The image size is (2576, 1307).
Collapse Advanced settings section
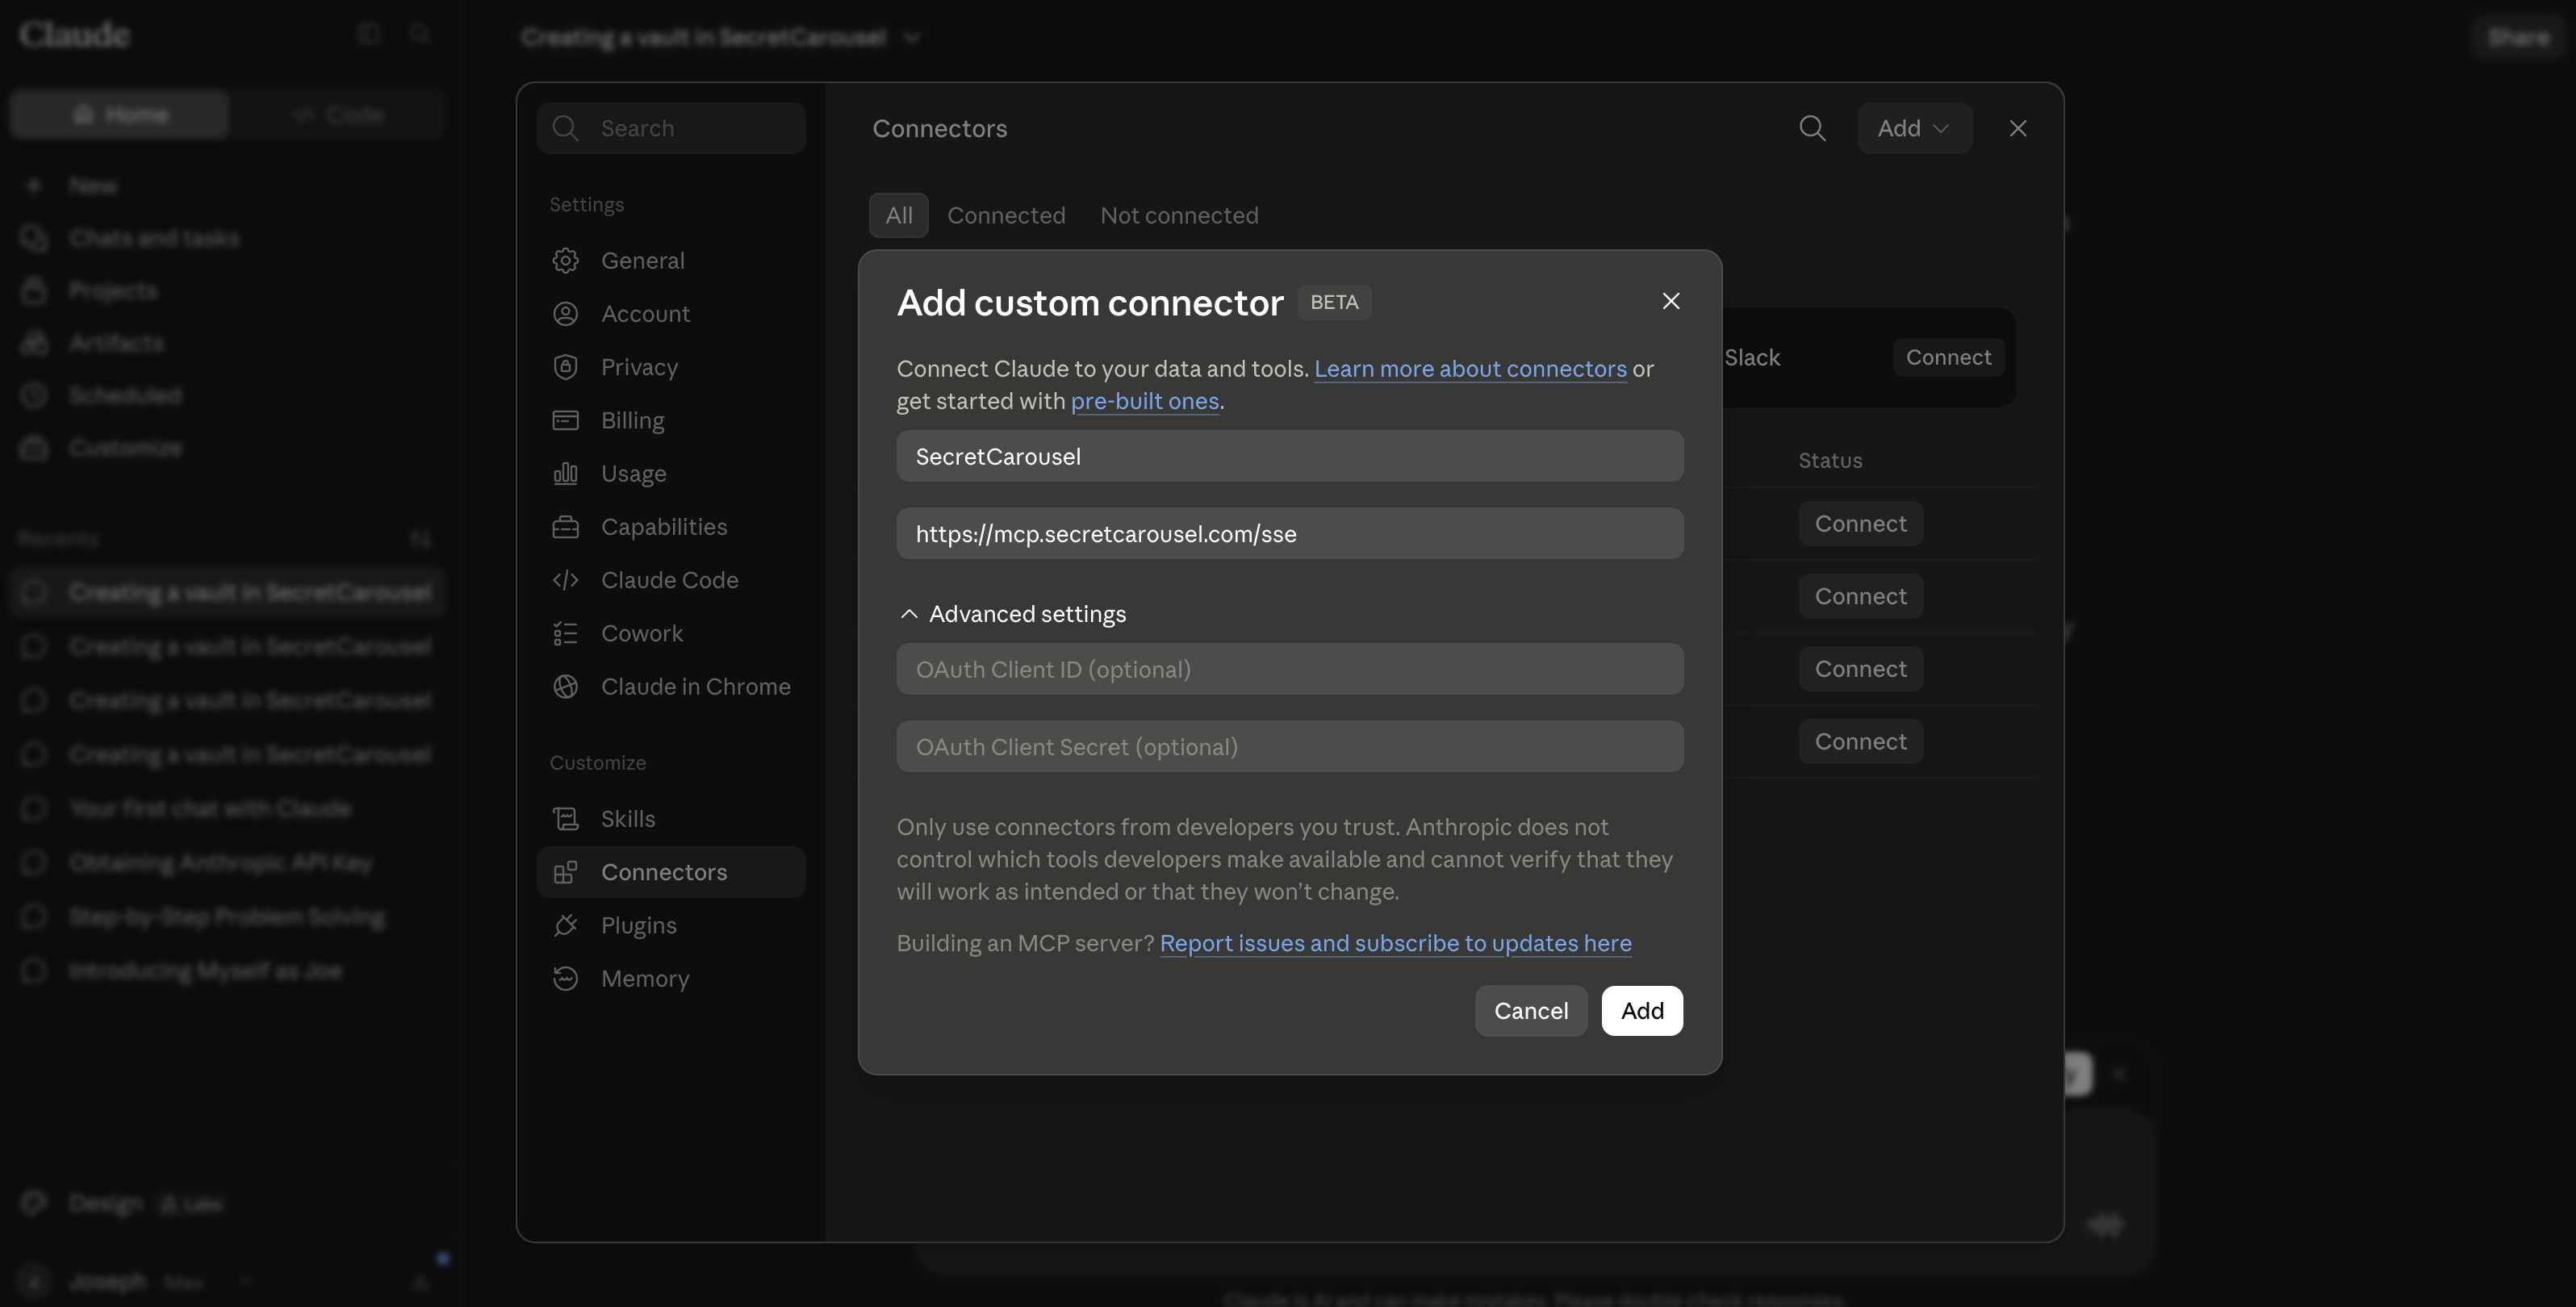(1012, 614)
